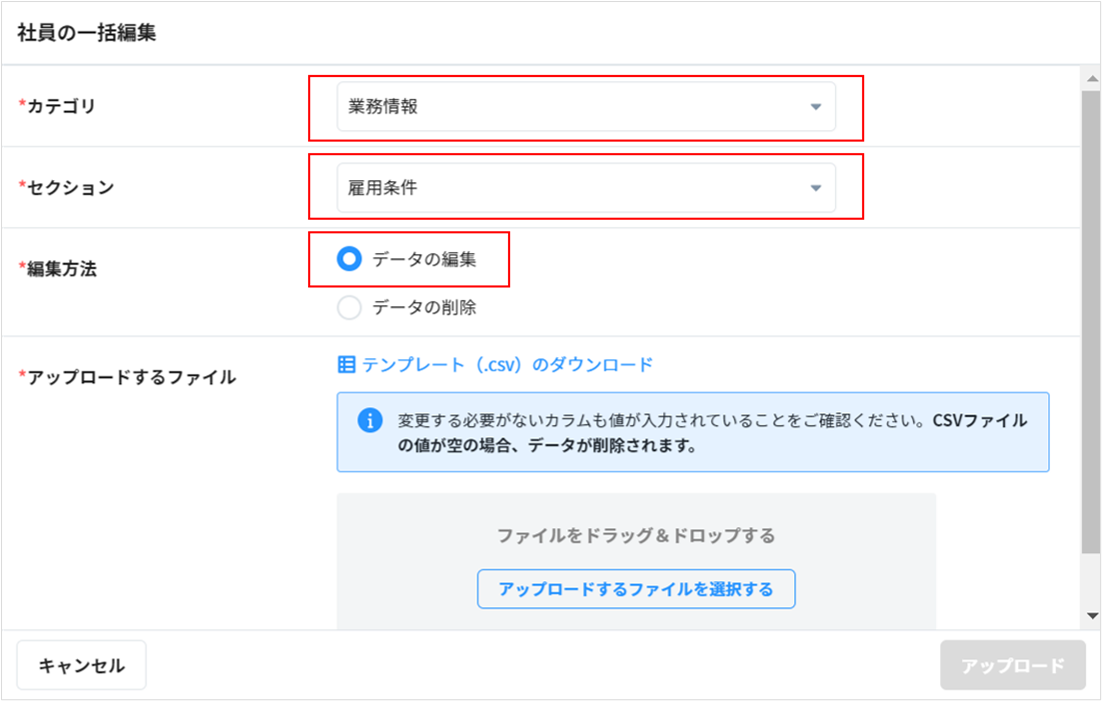
Task: Open the 雇用条件 combo box
Action: (x=570, y=188)
